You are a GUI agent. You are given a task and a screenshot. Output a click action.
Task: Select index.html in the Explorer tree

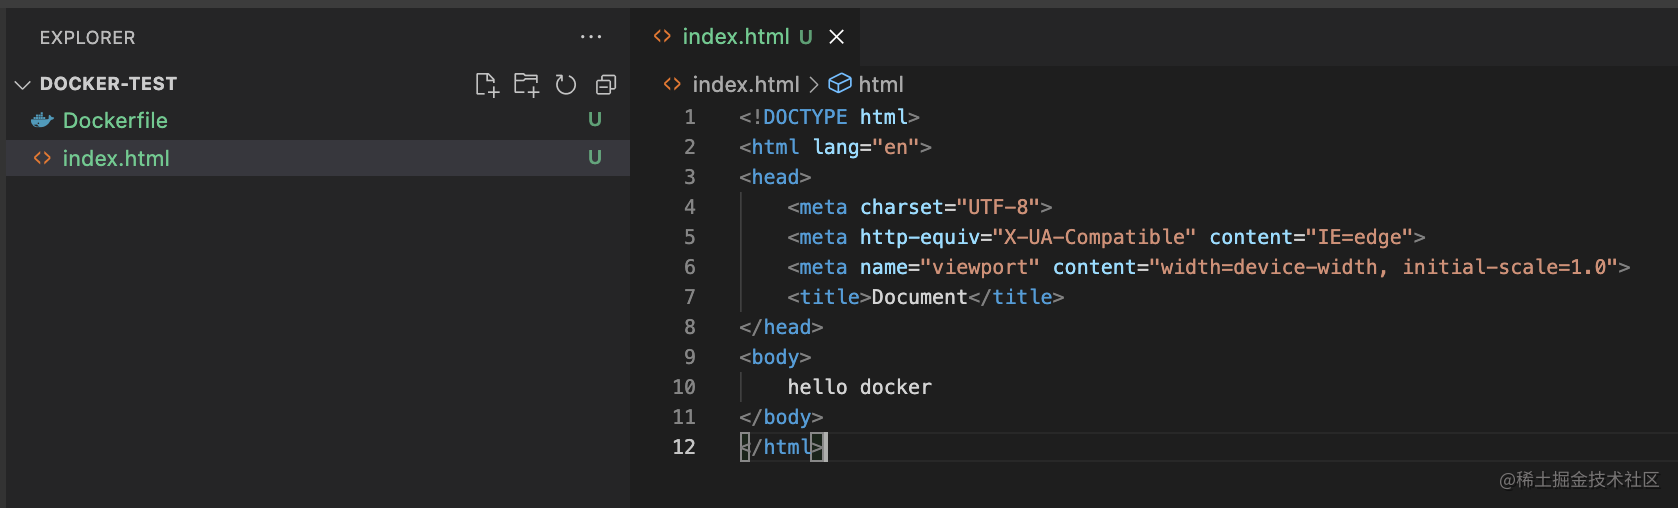pos(116,159)
